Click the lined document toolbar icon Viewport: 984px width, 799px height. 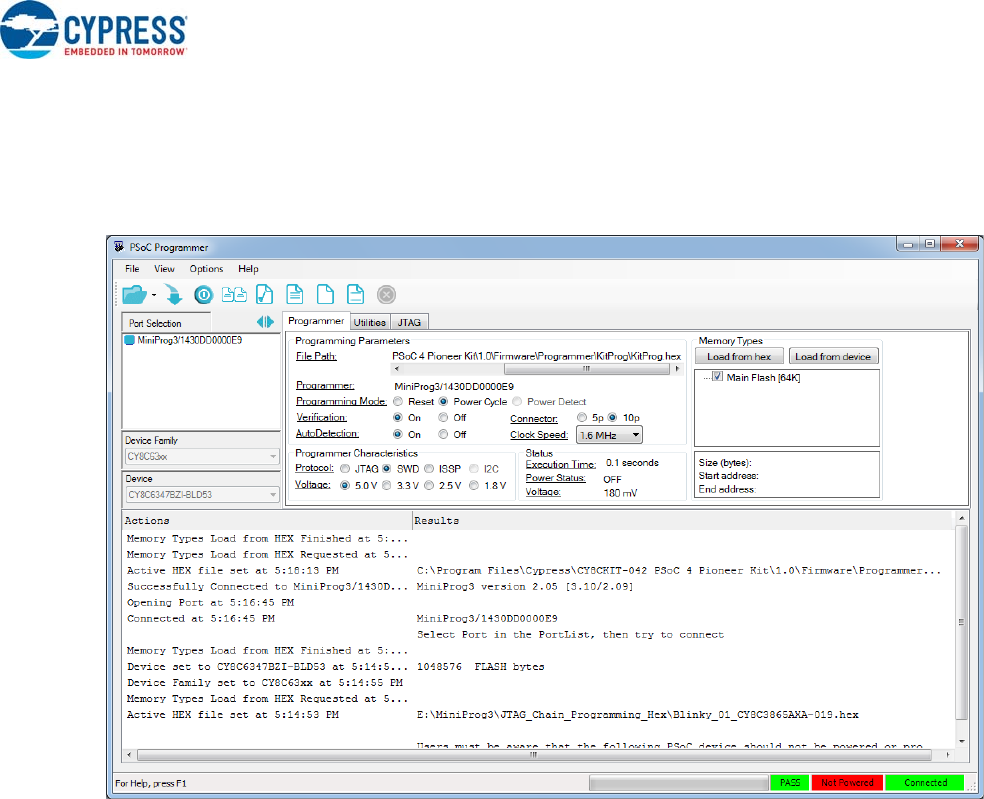pyautogui.click(x=294, y=294)
